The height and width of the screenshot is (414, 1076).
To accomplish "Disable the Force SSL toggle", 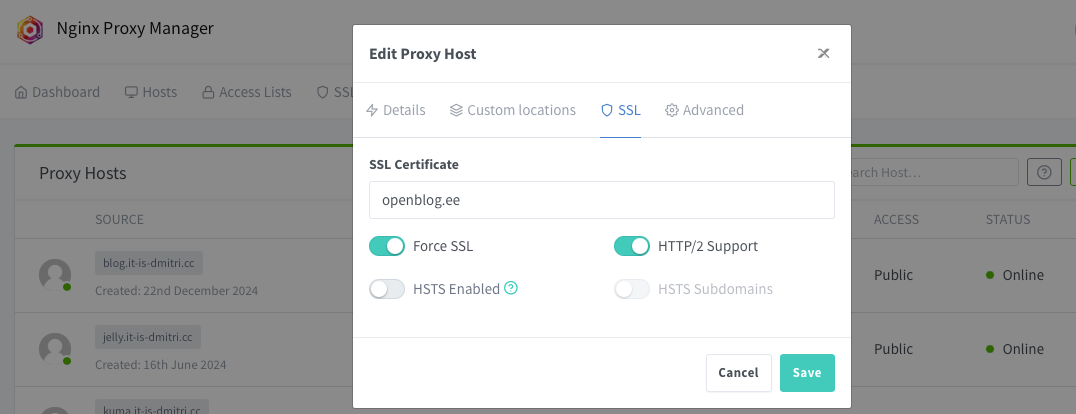I will (387, 246).
